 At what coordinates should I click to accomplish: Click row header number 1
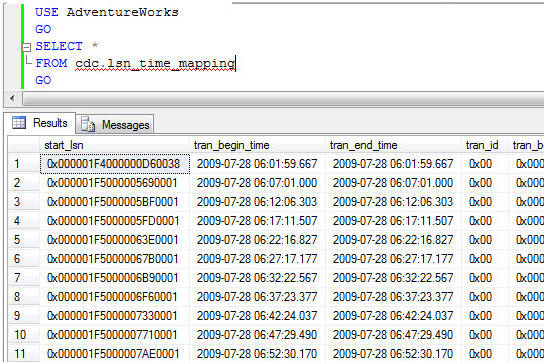pyautogui.click(x=24, y=164)
